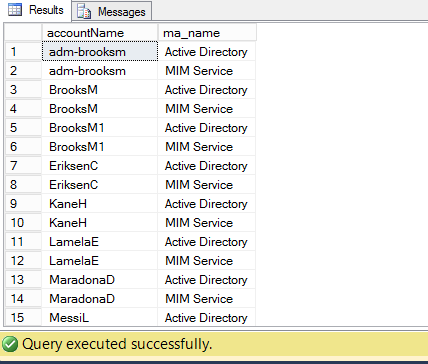
Task: Click the KaneH cell in row 10
Action: (100, 223)
